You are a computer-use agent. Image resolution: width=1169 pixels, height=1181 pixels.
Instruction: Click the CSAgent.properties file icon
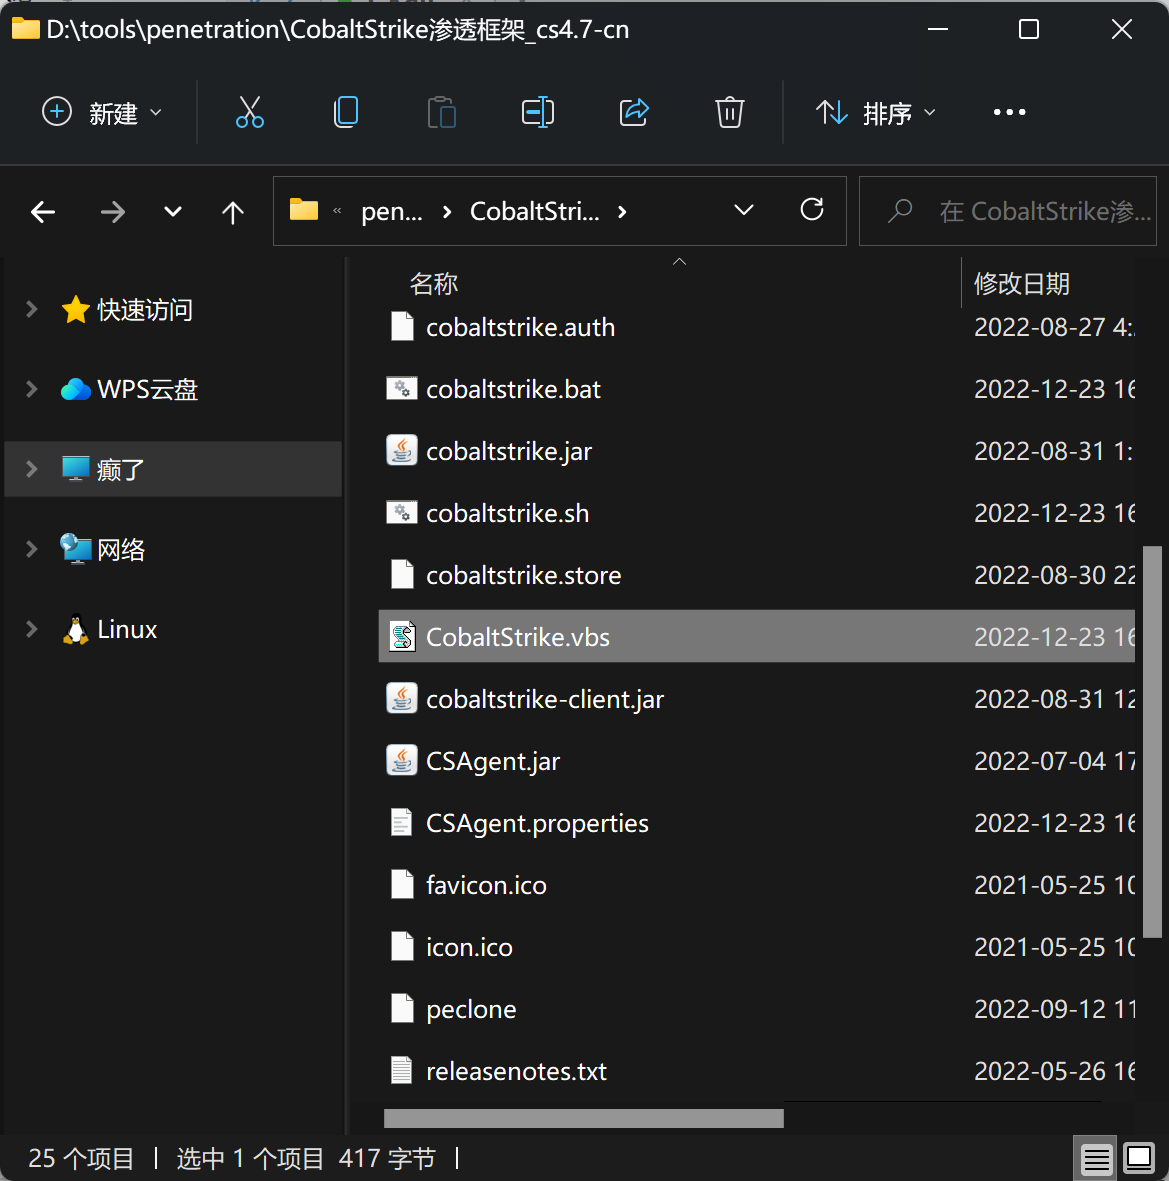click(x=401, y=822)
